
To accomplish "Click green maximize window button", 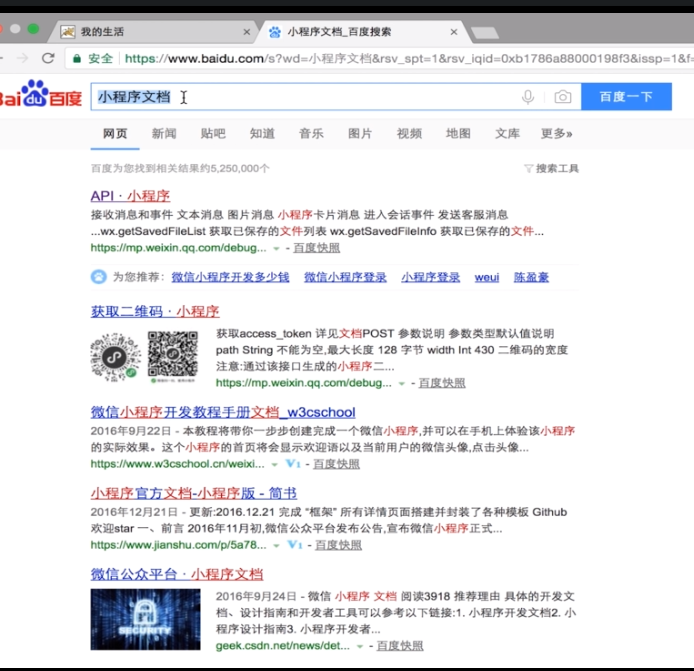I will tap(33, 29).
